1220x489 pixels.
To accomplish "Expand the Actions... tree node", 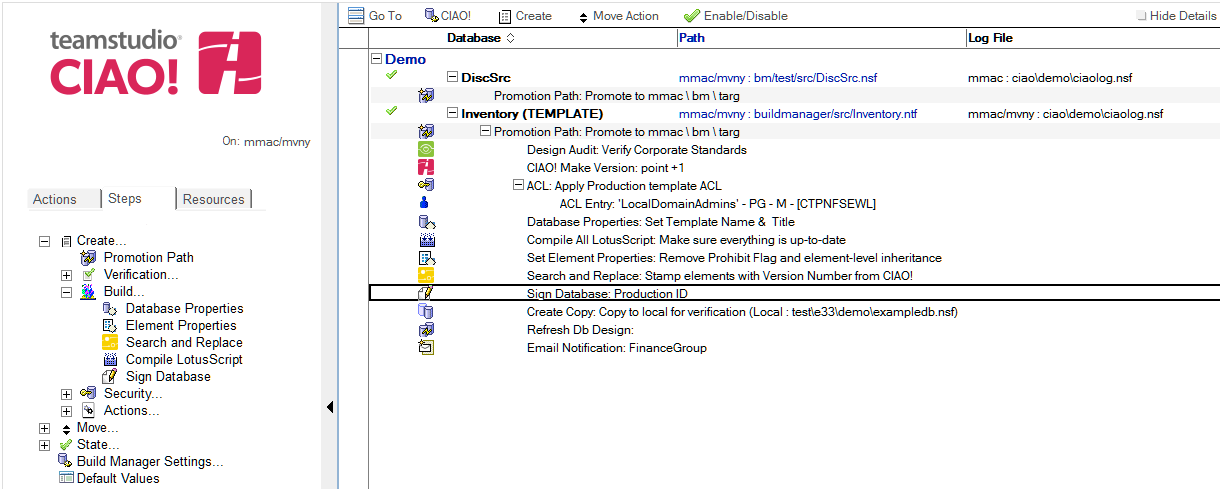I will (66, 411).
